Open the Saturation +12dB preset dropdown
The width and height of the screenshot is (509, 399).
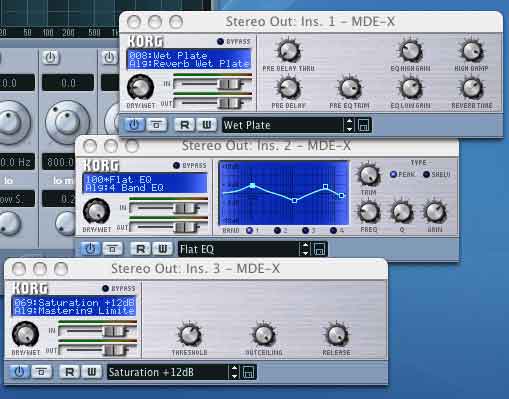168,372
